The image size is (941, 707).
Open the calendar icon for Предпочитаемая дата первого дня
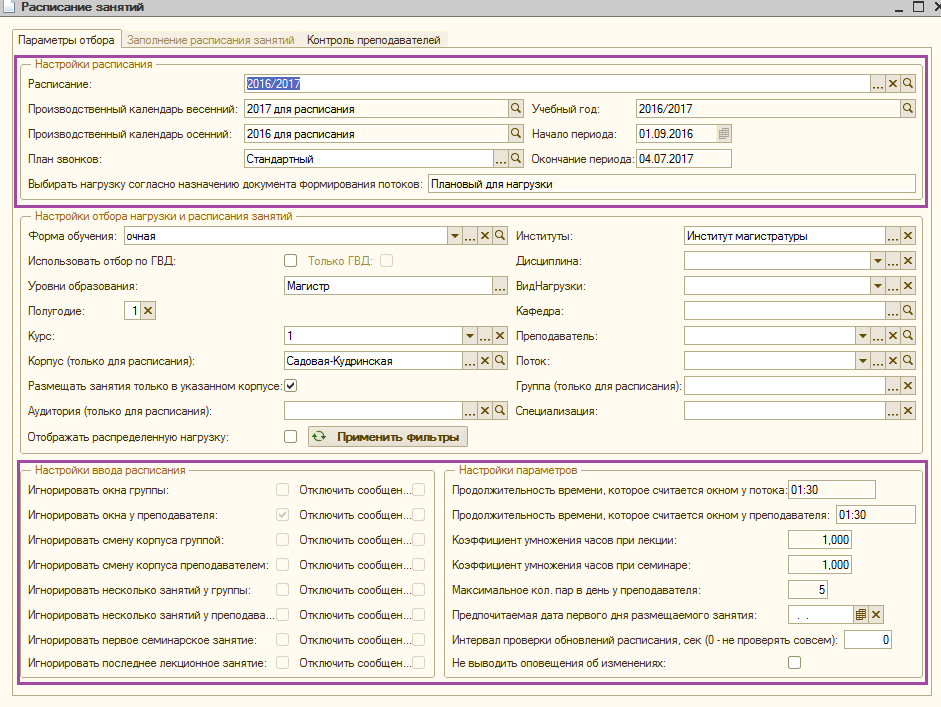[x=861, y=615]
